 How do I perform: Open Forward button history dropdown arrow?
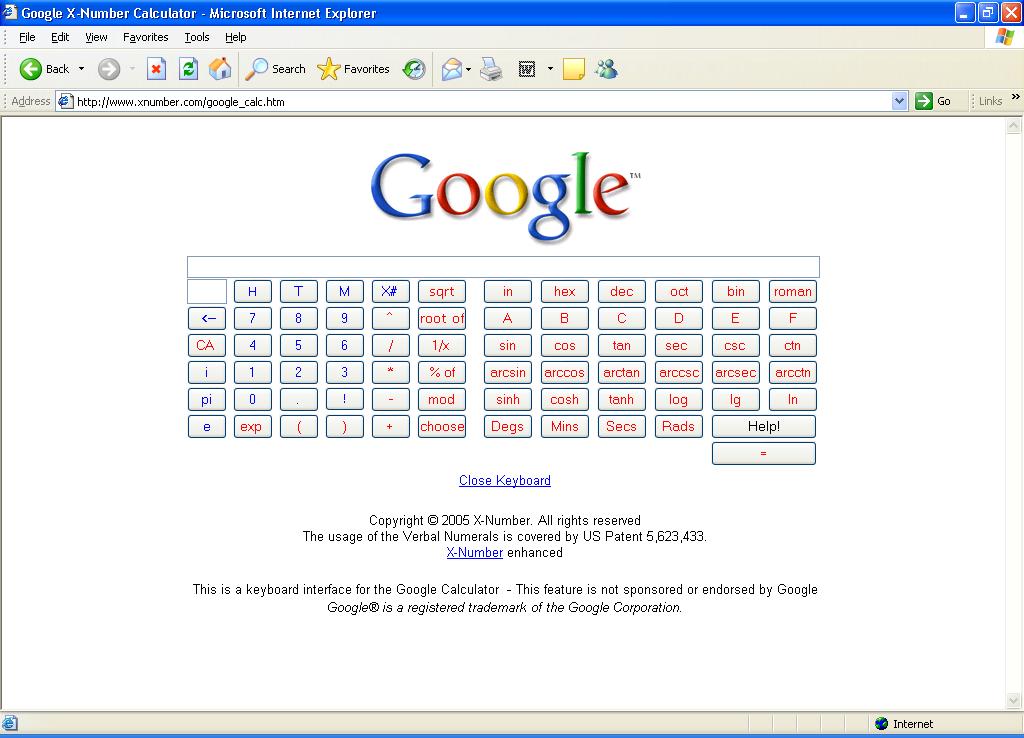[x=132, y=69]
